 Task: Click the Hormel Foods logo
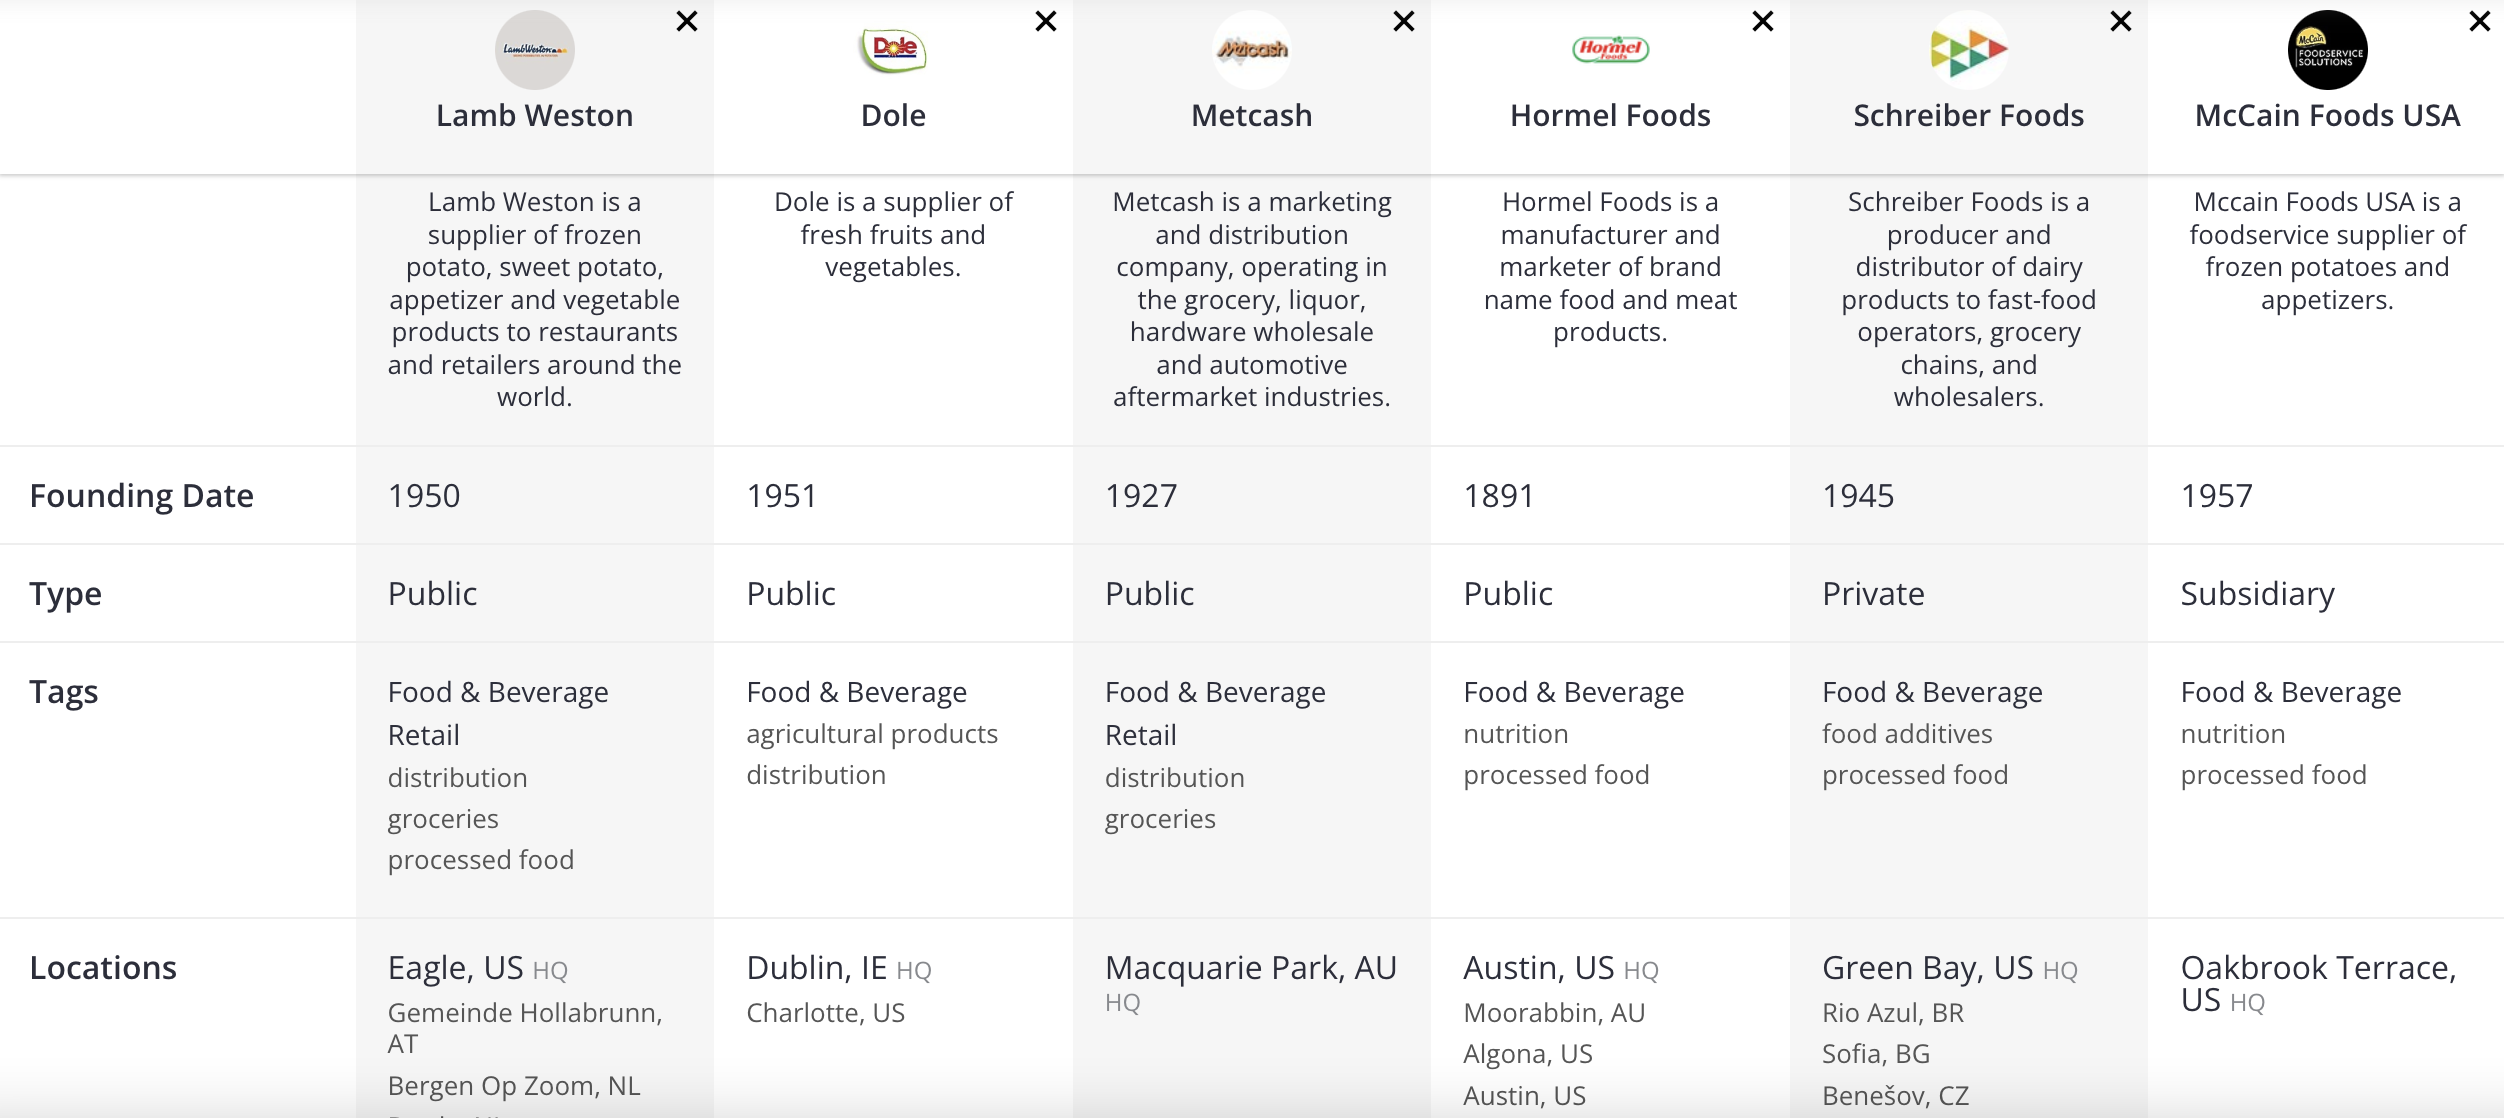tap(1610, 50)
